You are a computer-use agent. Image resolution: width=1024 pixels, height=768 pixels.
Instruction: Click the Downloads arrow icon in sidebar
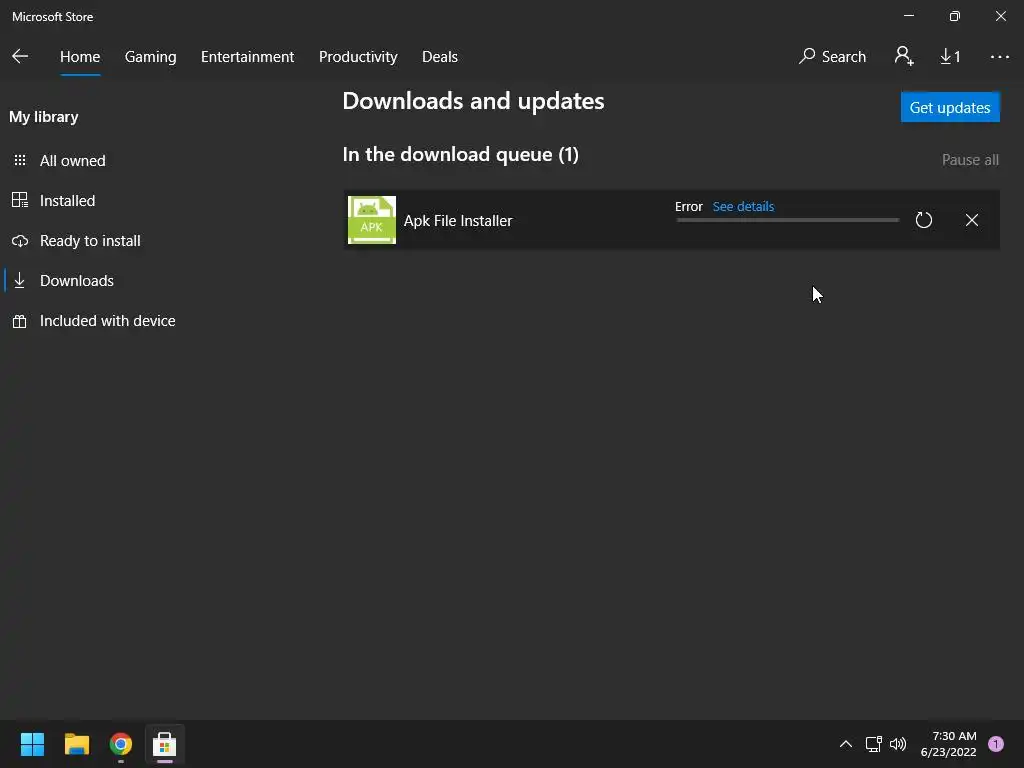(20, 280)
